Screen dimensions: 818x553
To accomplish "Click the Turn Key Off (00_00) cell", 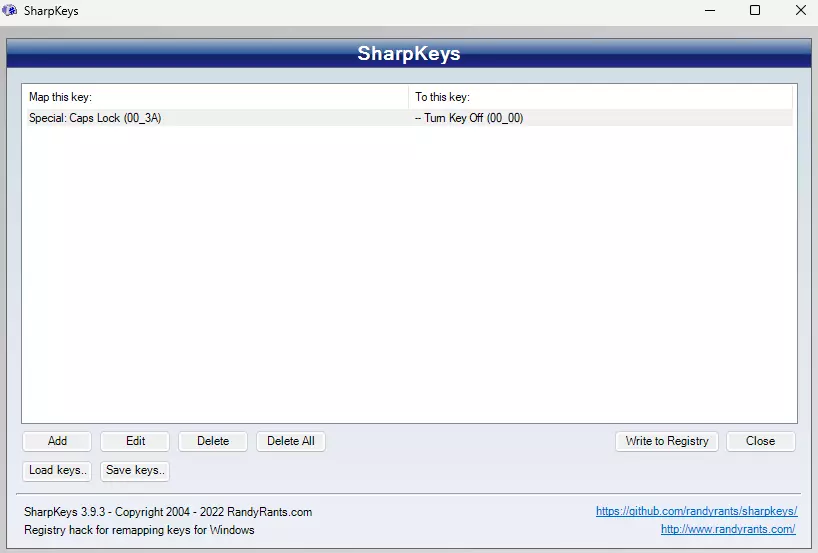I will (469, 118).
